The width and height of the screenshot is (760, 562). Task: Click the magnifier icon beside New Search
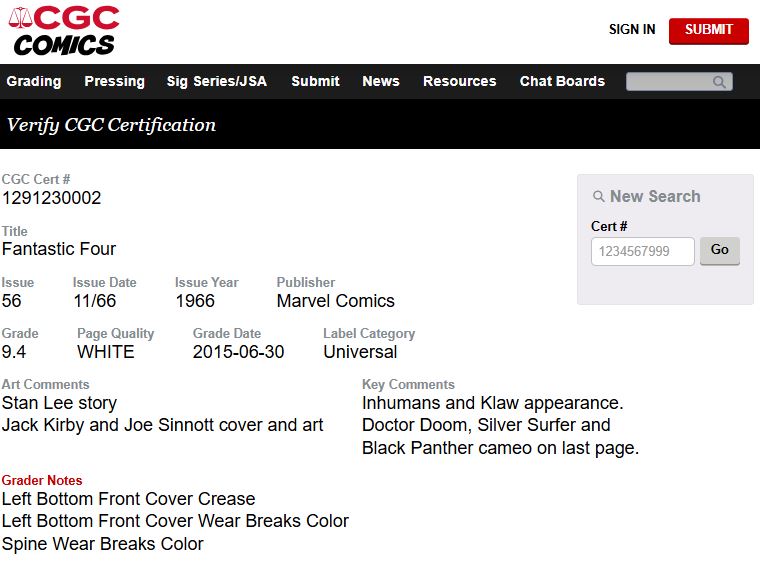599,197
